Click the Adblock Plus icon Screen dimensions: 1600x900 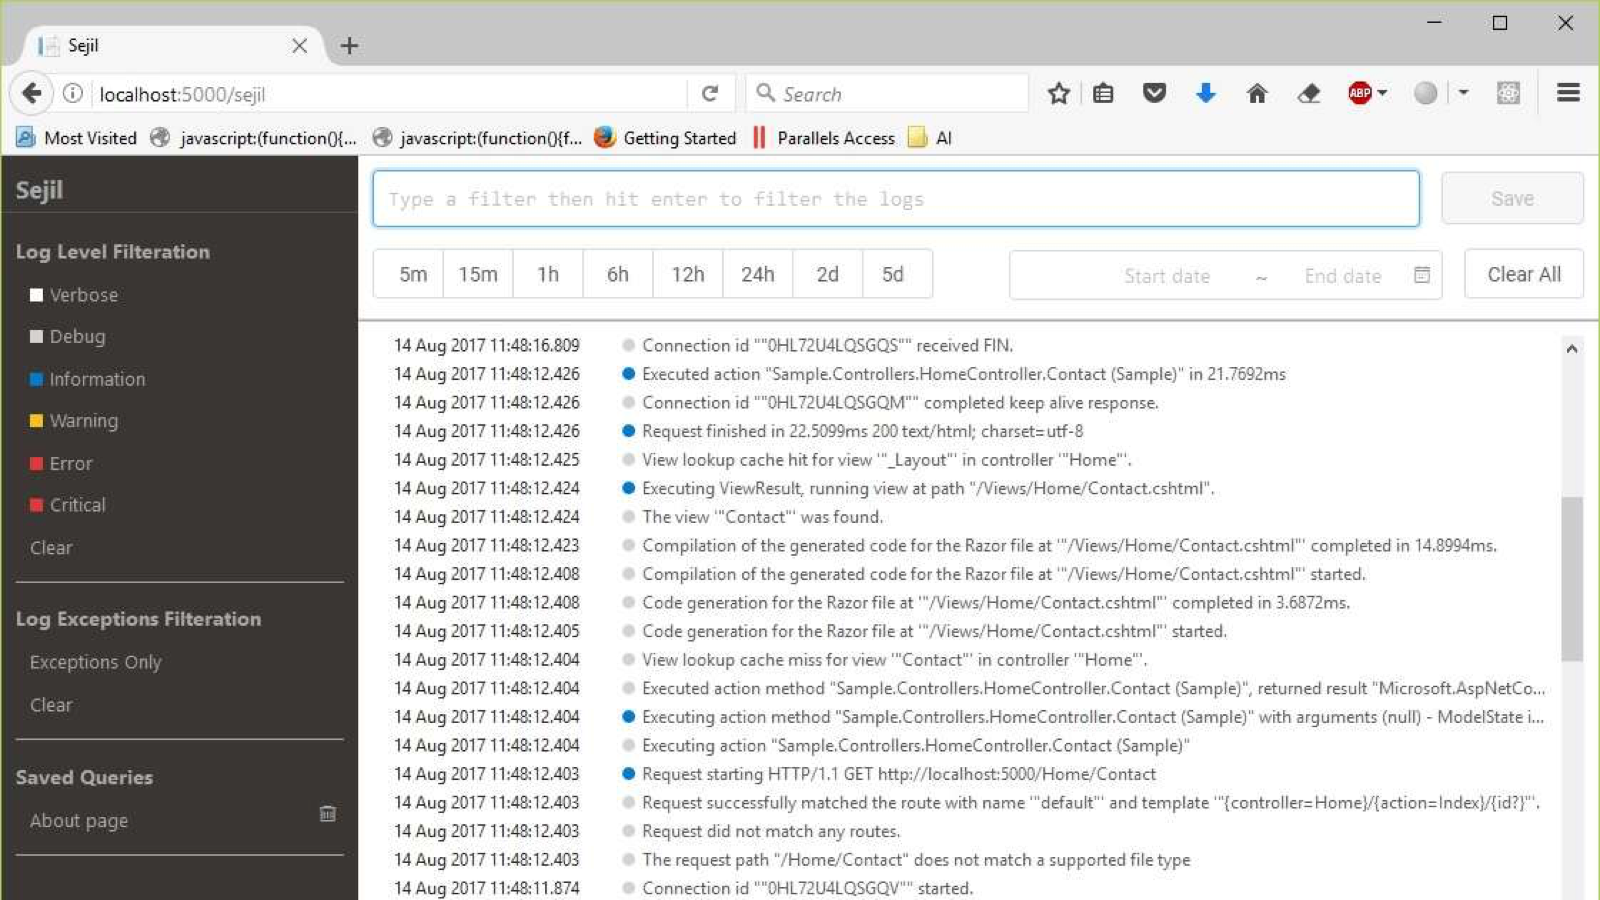click(x=1360, y=92)
